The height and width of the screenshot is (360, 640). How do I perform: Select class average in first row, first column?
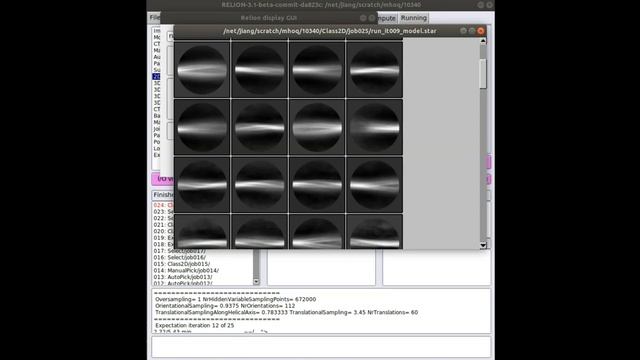(x=202, y=70)
